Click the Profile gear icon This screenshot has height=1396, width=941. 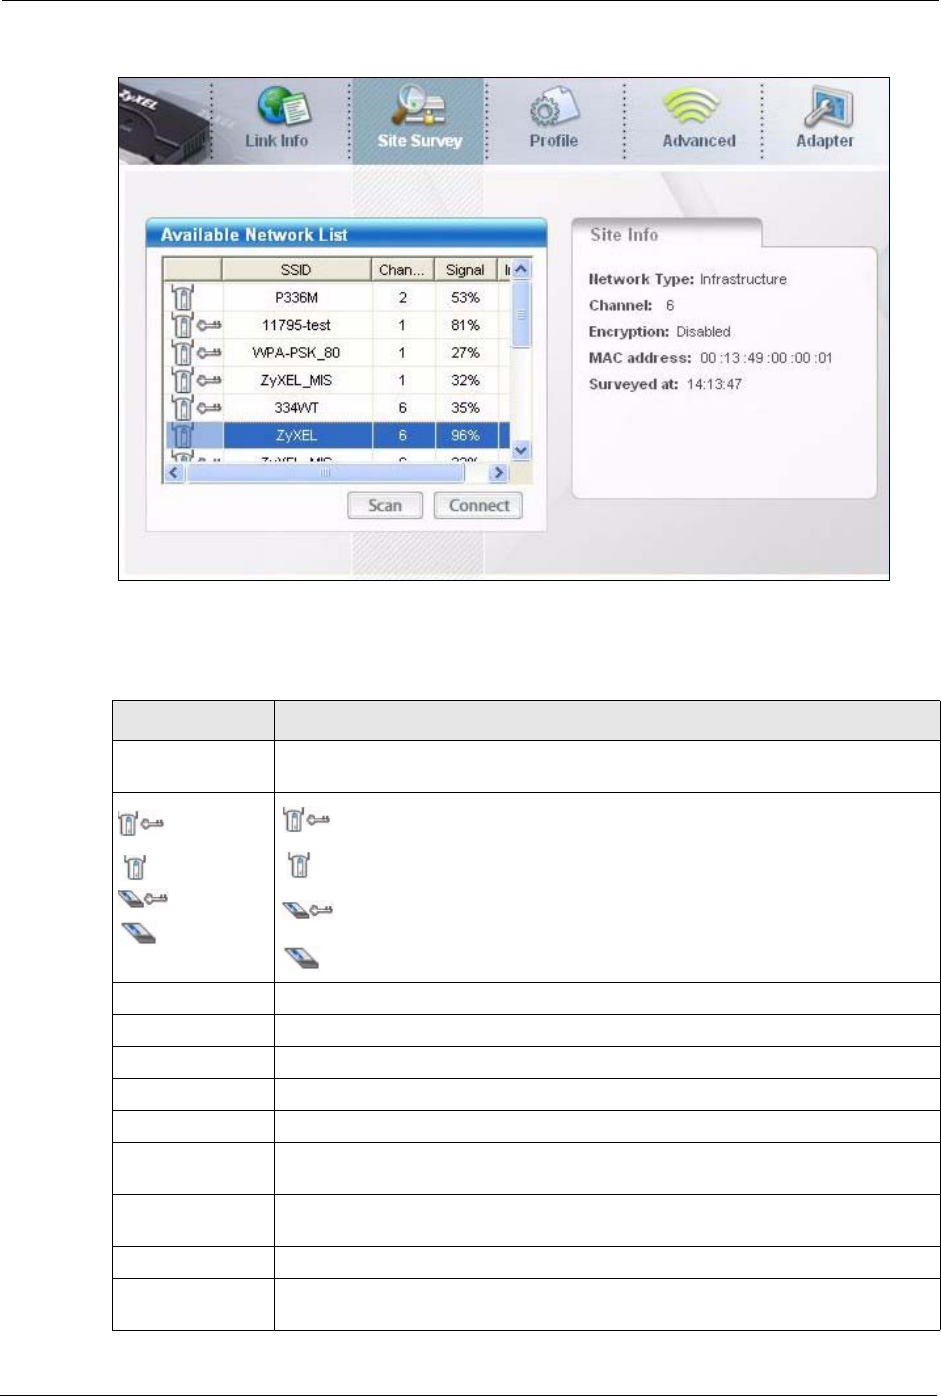(553, 108)
